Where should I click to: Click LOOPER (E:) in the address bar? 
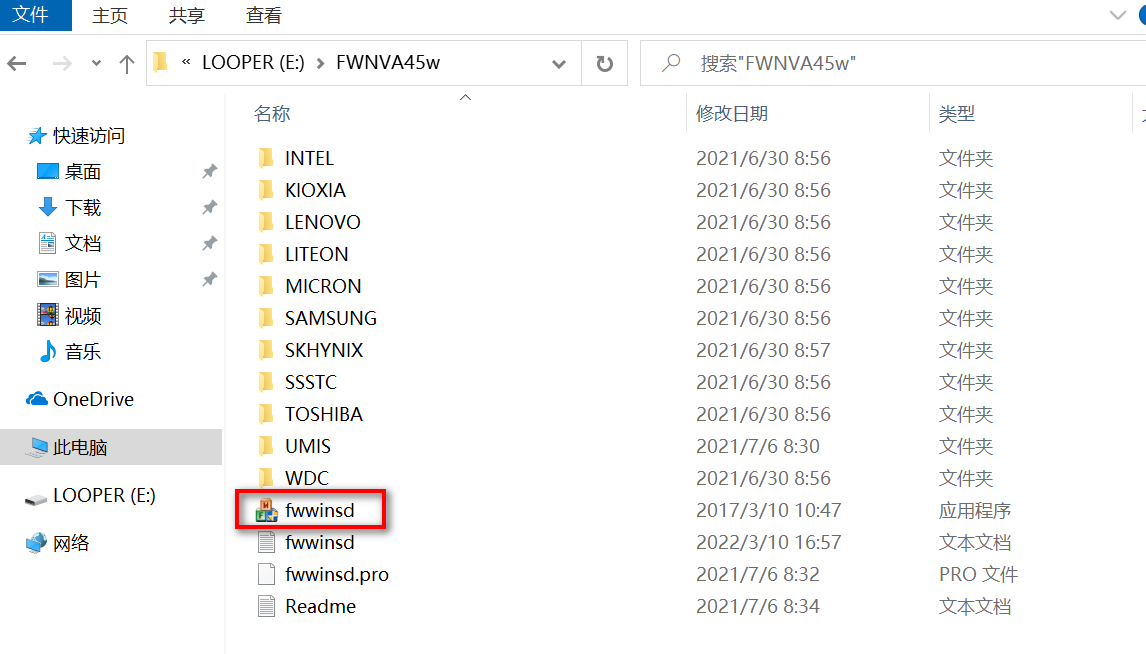[x=253, y=63]
